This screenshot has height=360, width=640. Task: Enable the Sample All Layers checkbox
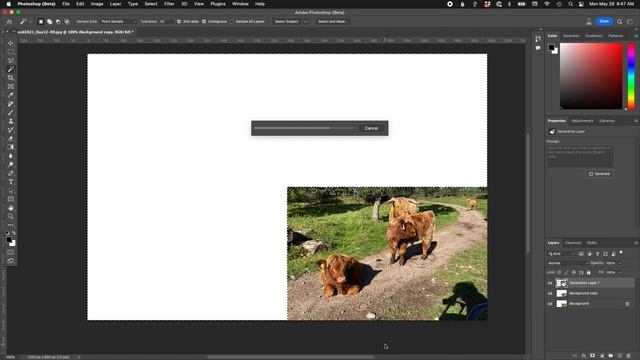click(232, 22)
